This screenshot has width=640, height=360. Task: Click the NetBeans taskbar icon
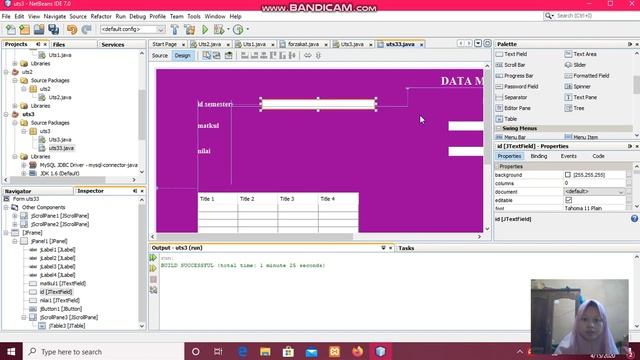point(380,351)
